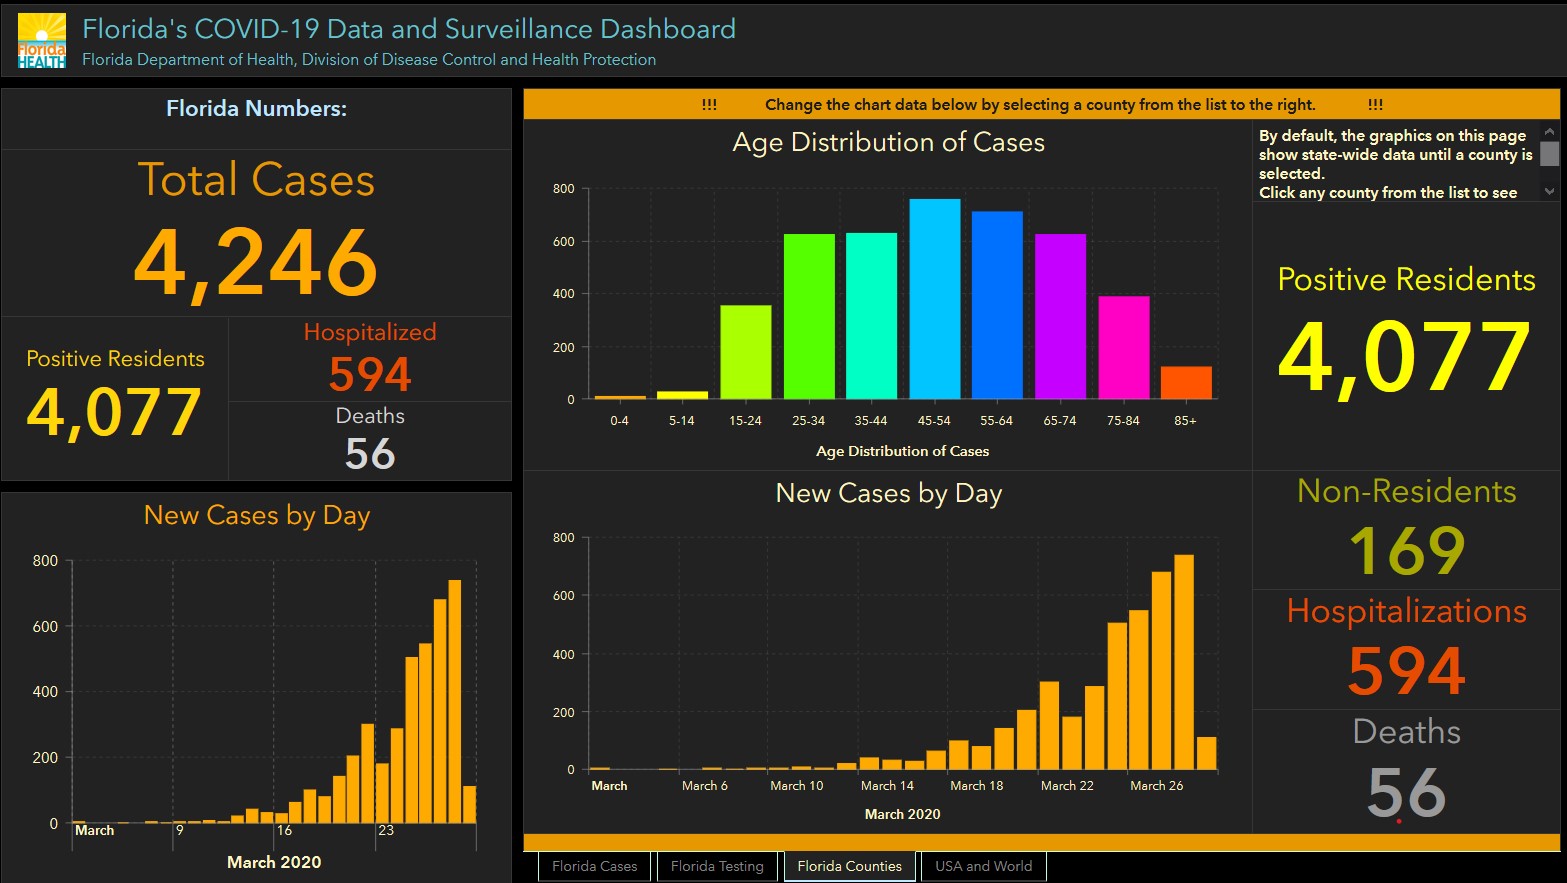Click the Florida Health logo

42,41
